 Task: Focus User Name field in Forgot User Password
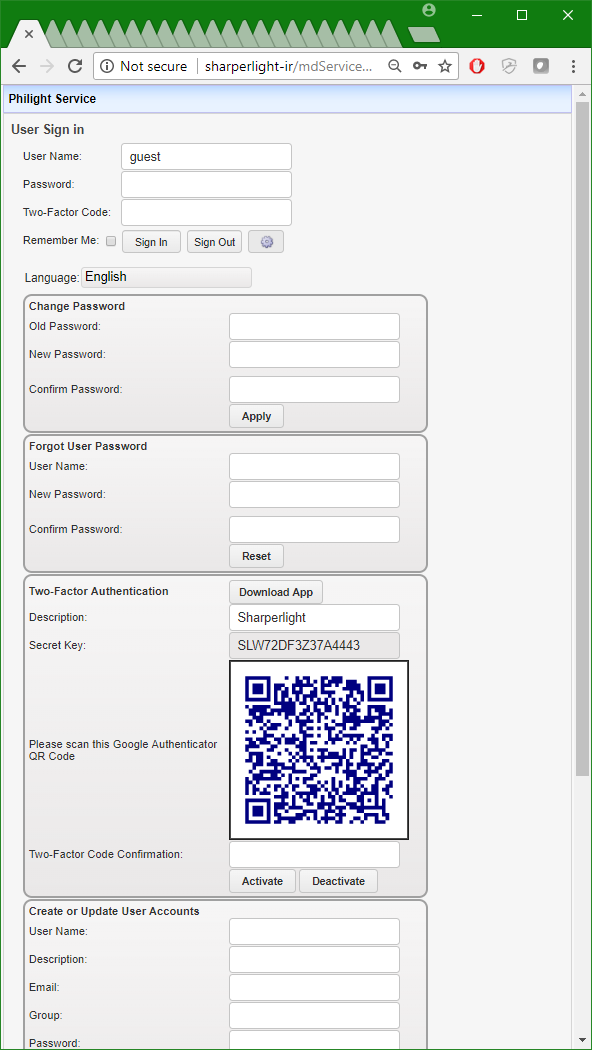click(x=315, y=467)
